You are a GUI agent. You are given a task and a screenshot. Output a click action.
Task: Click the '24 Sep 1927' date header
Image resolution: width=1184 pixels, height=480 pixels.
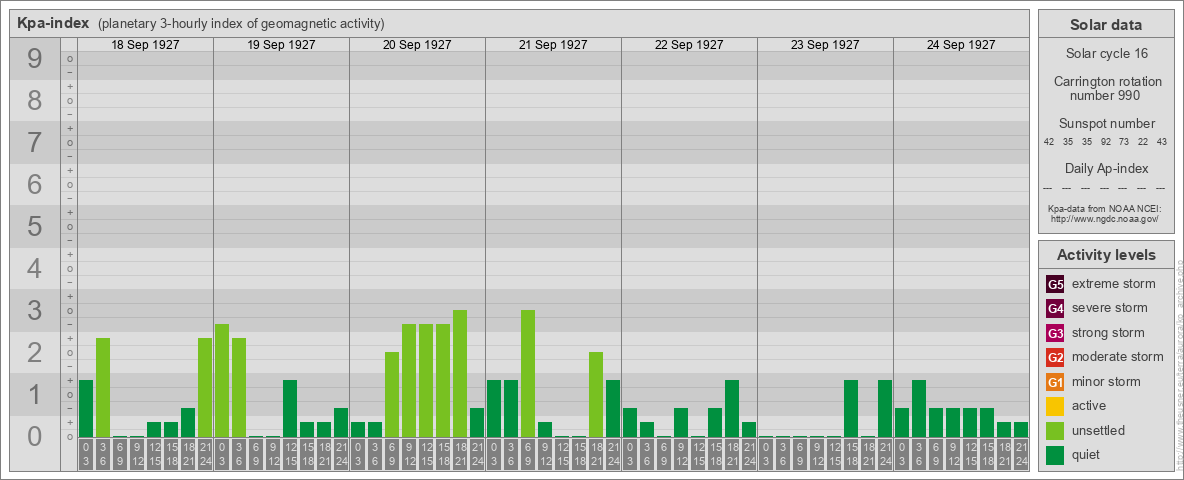coord(960,45)
